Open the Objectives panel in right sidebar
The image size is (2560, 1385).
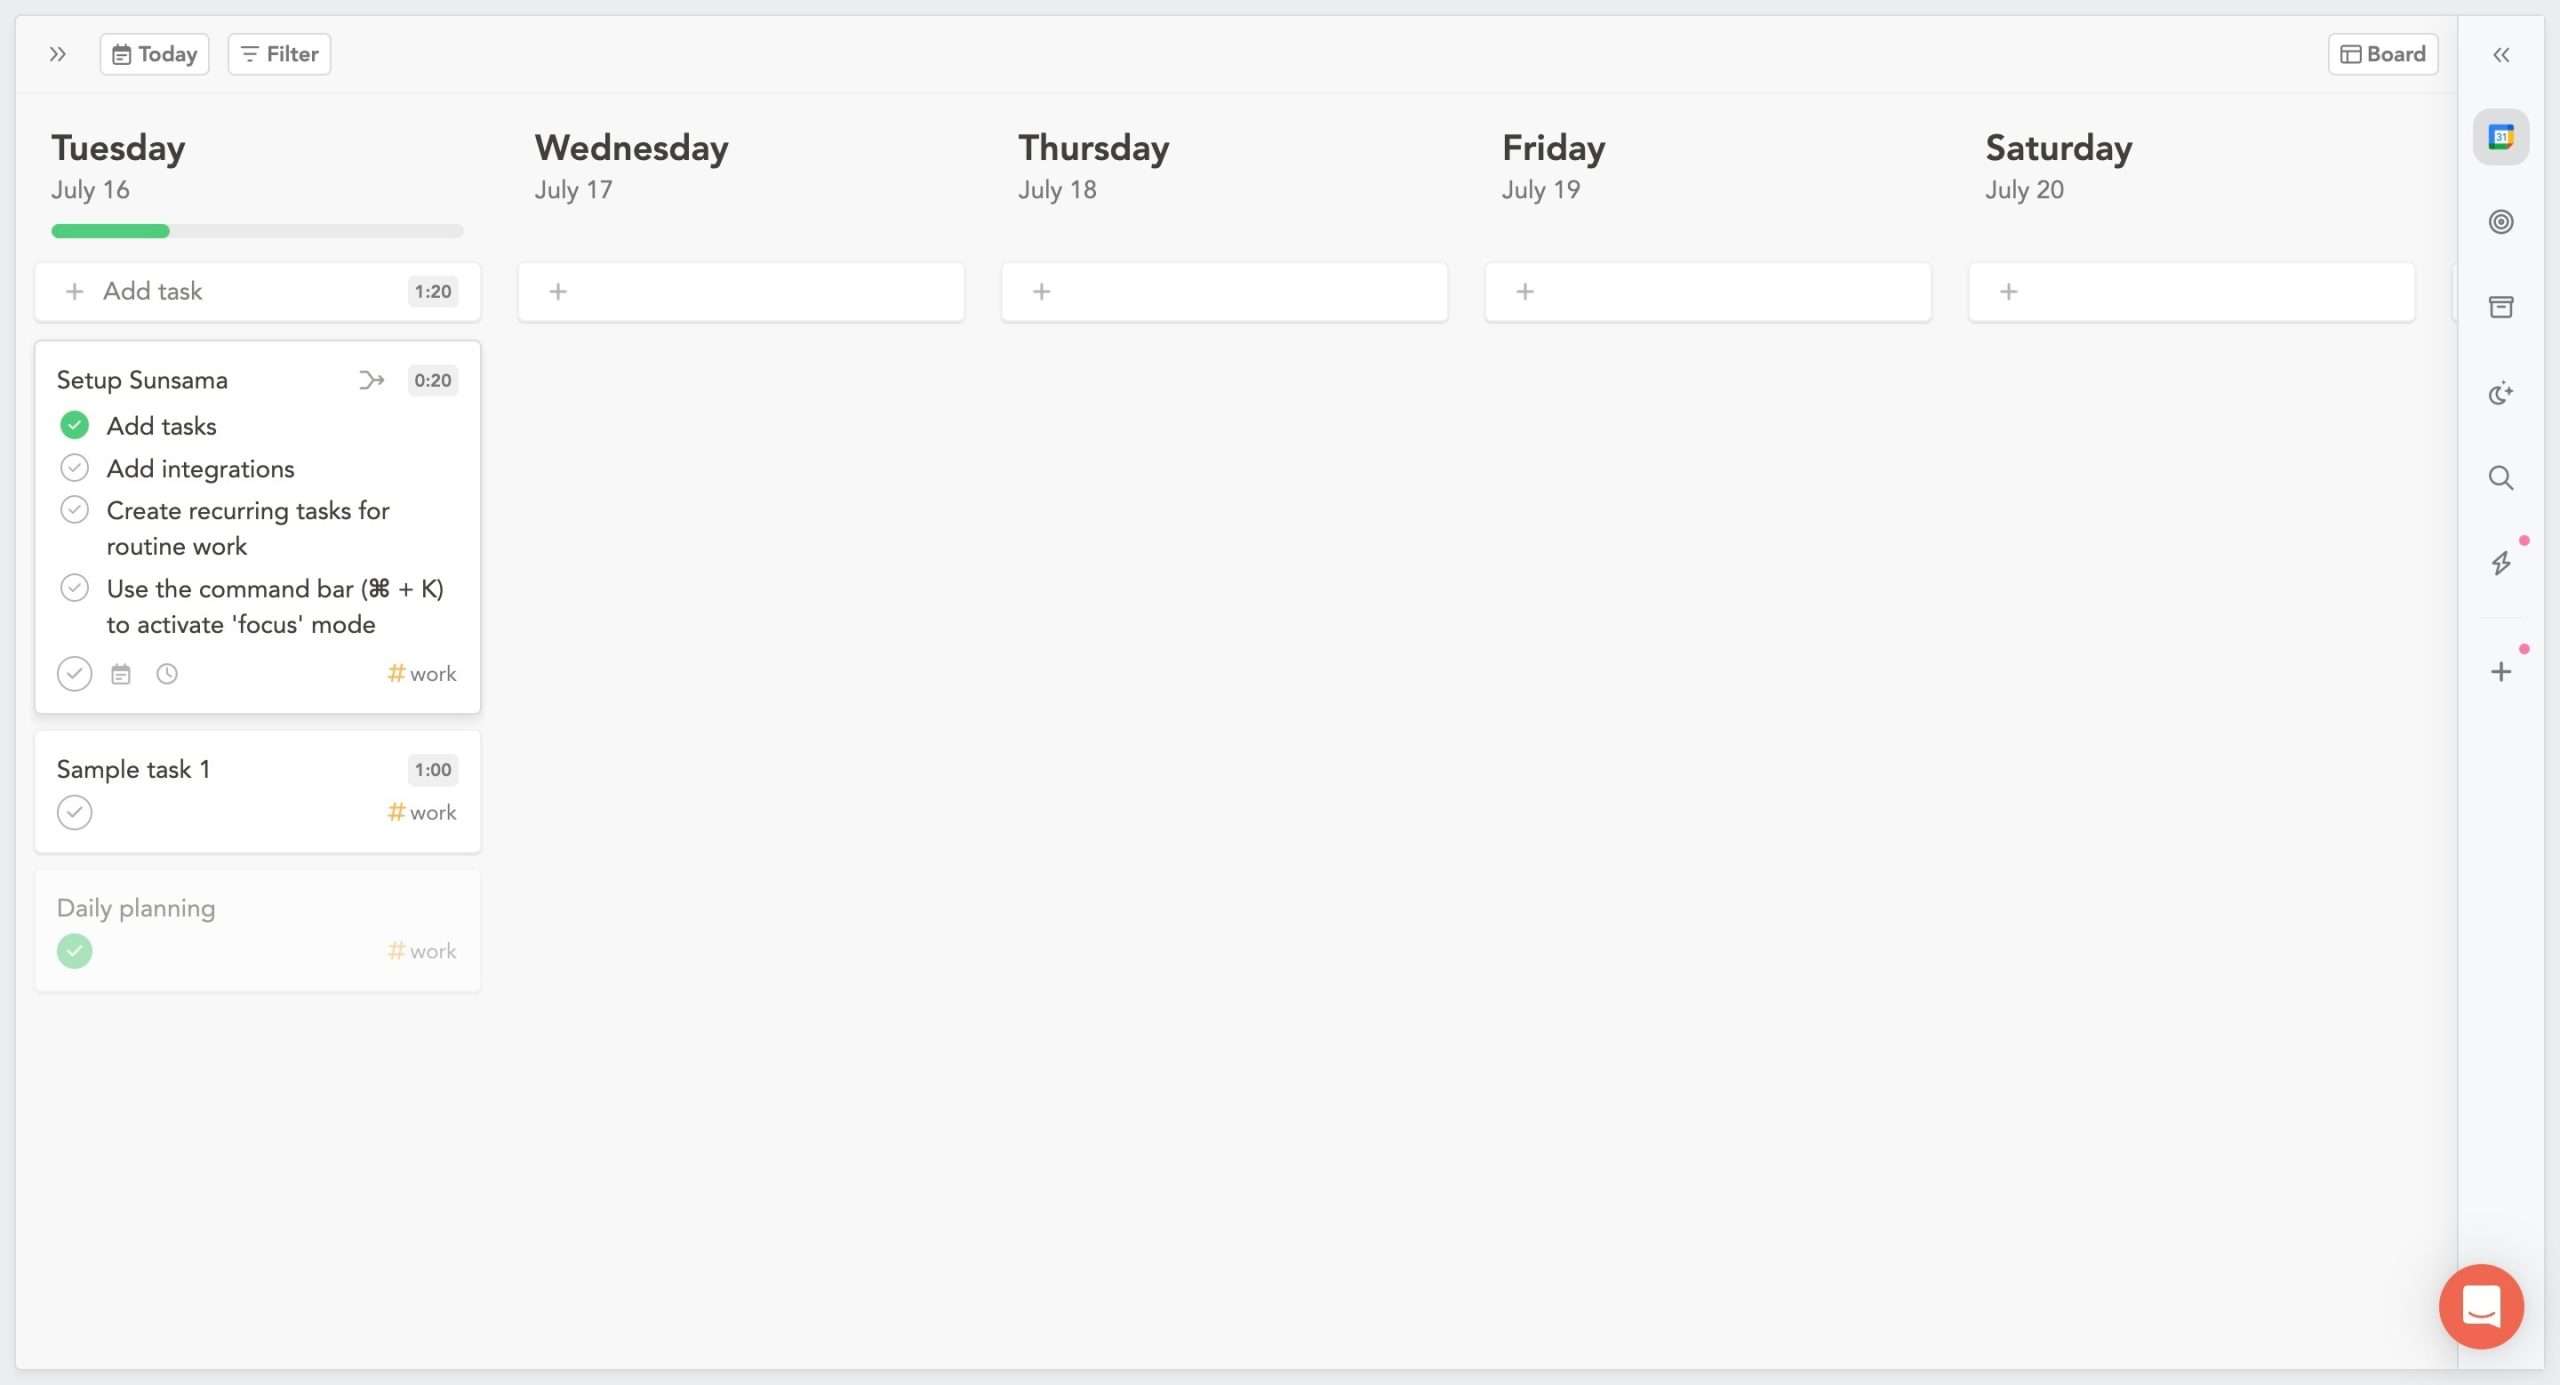2500,221
